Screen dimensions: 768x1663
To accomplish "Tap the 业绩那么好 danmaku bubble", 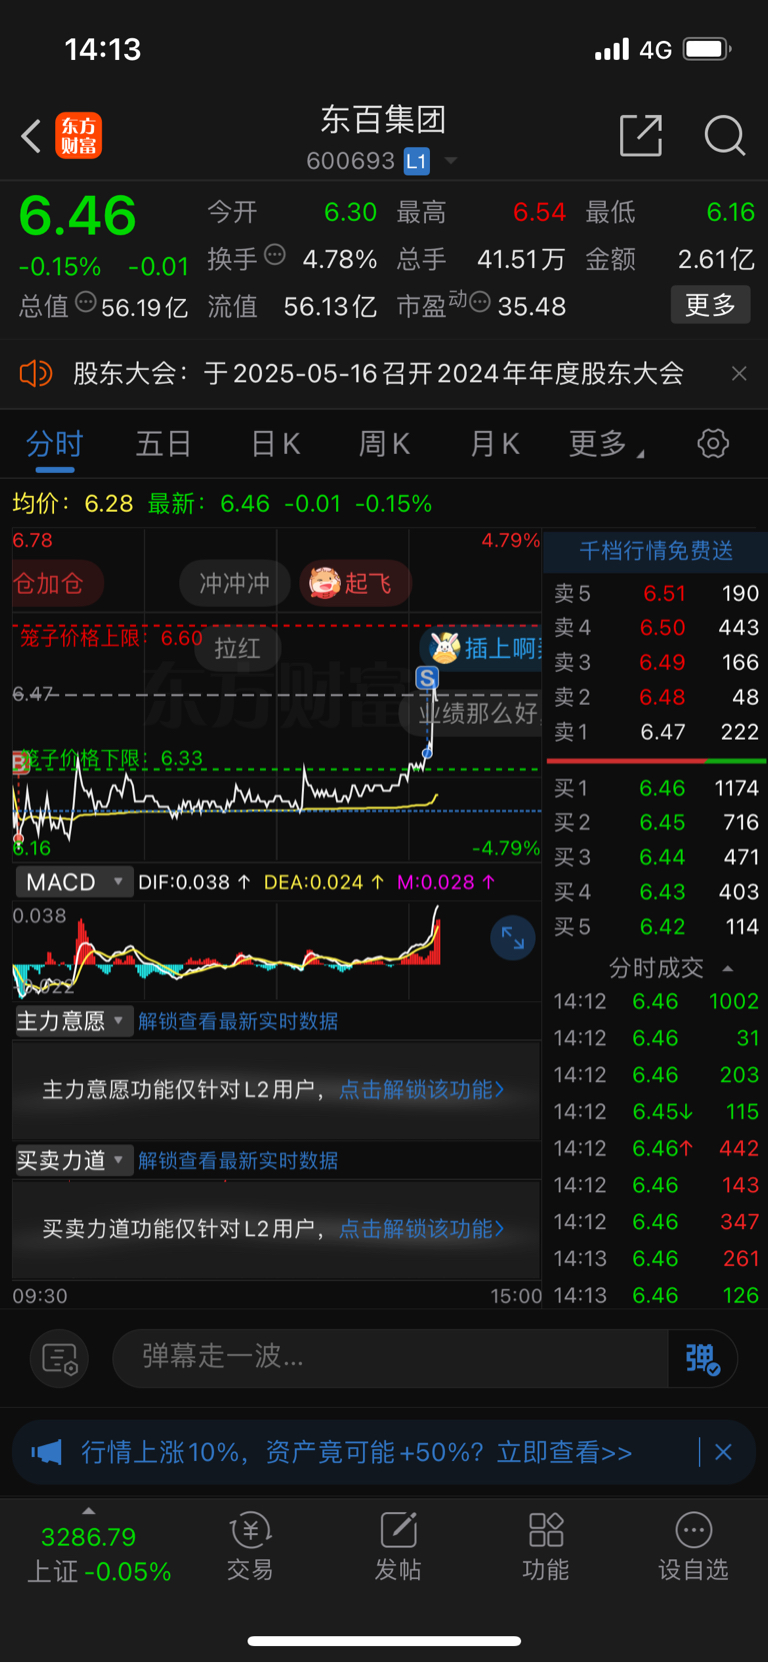I will pyautogui.click(x=472, y=713).
